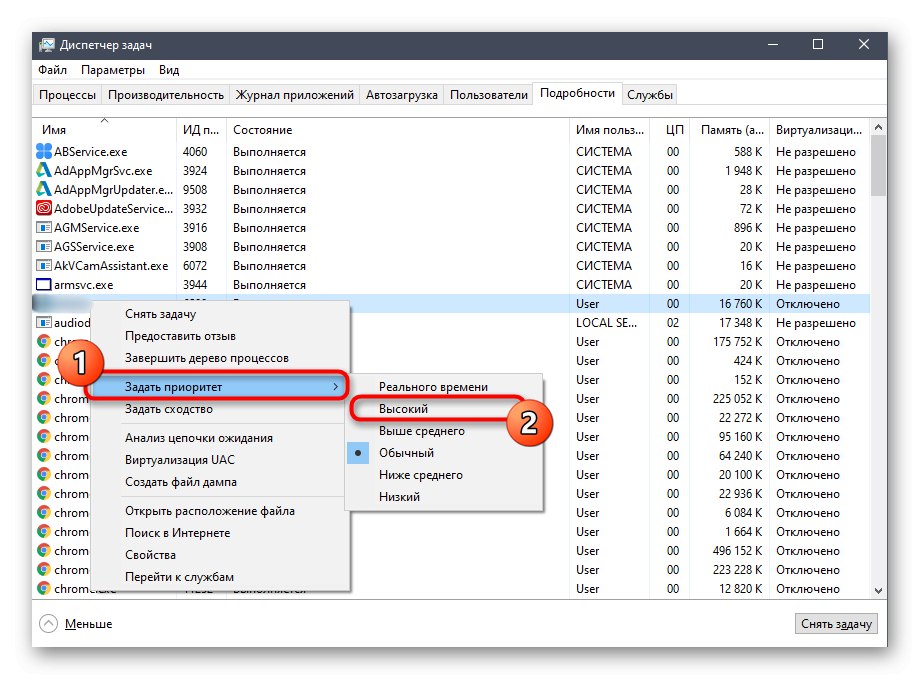Click the AdobeUpdateService red icon
This screenshot has height=679, width=920.
[x=44, y=209]
